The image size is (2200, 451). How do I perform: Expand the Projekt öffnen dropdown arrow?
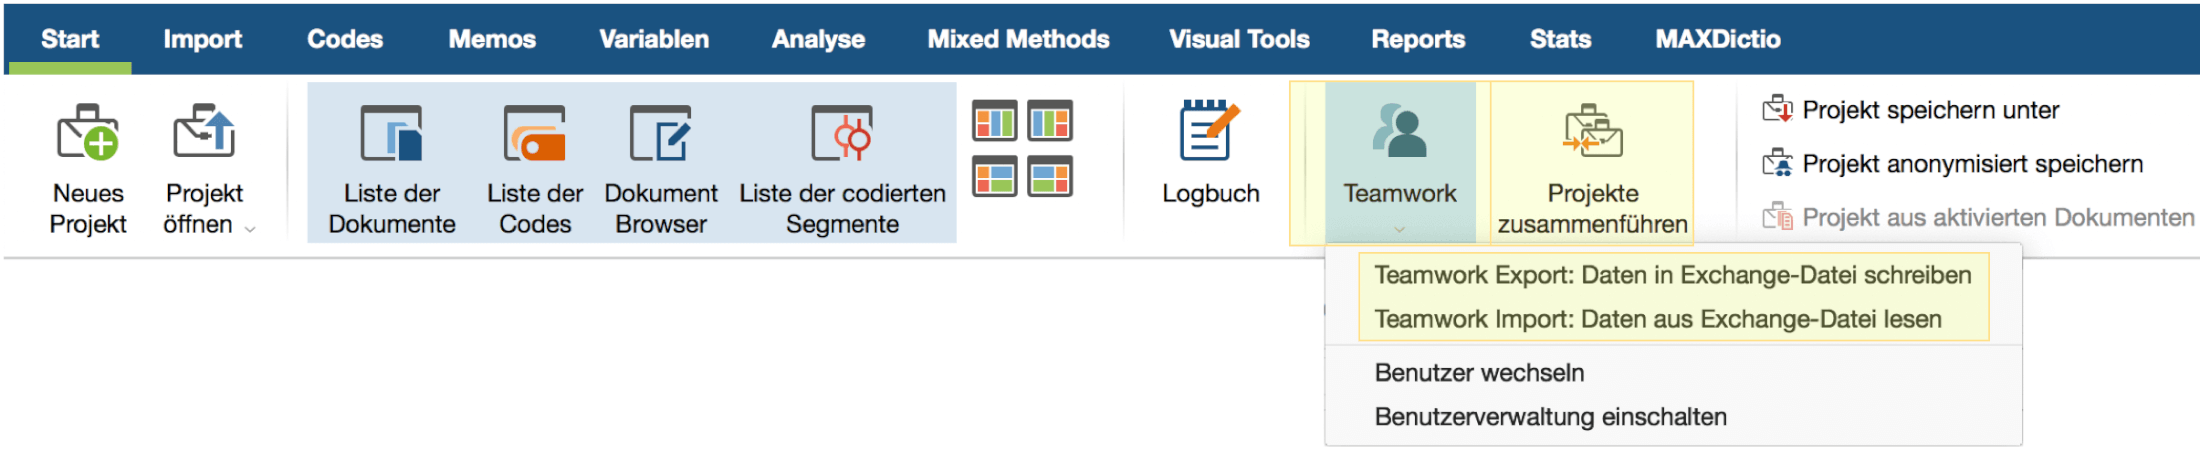pos(250,229)
